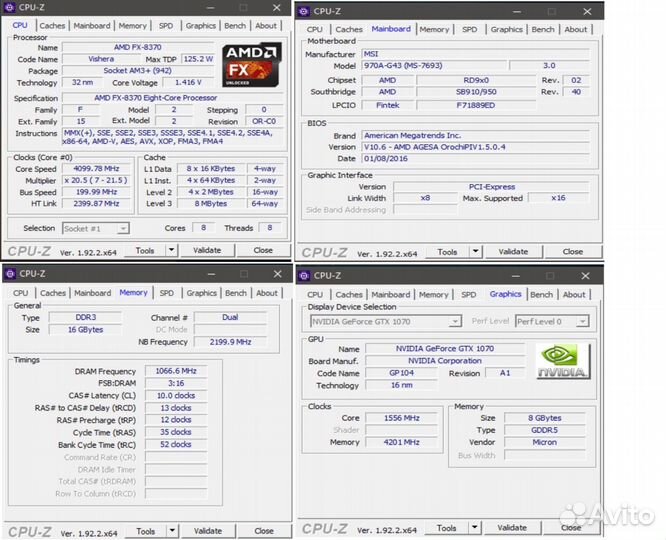
Task: Click CPU-Z app icon in Graphics window title bar
Action: [304, 276]
